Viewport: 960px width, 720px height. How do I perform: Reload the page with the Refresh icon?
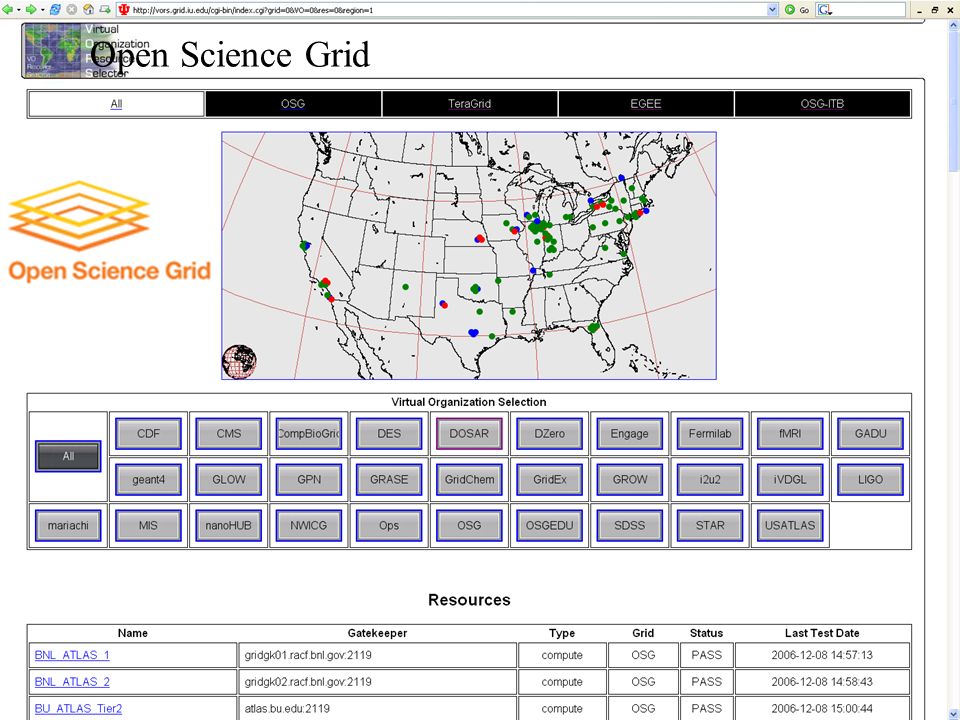click(55, 10)
